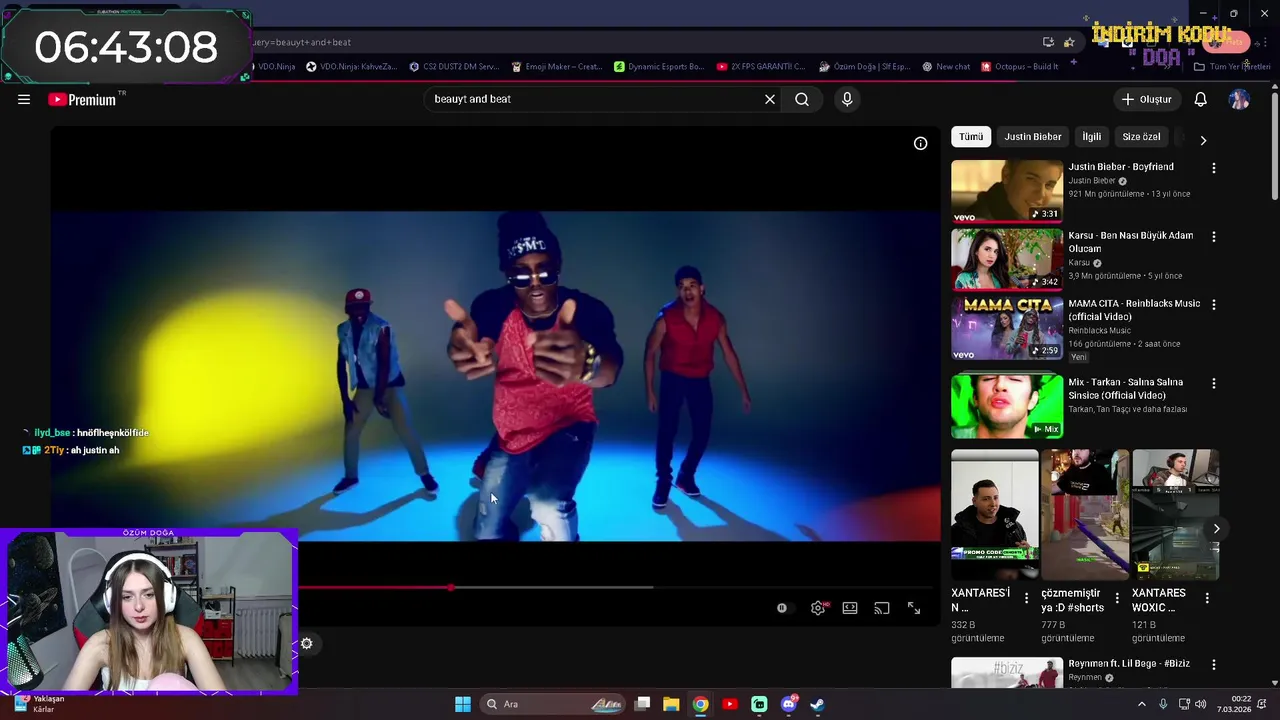Open YouTube notifications bell
This screenshot has width=1280, height=720.
(x=1201, y=99)
